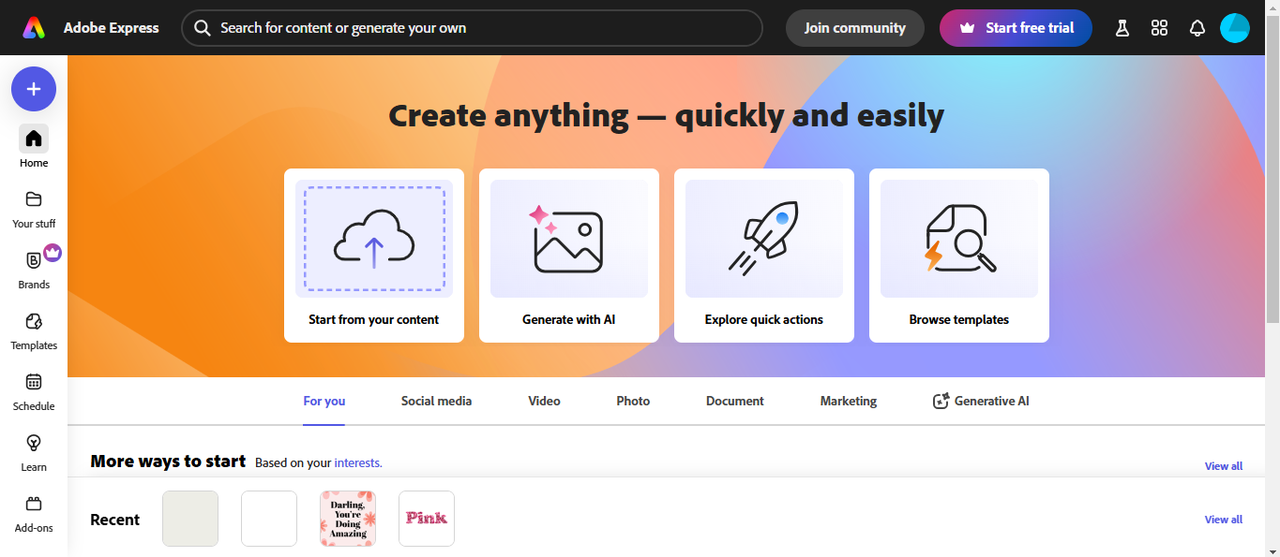This screenshot has height=557, width=1280.
Task: Open the gray blank recent thumbnail
Action: 190,518
